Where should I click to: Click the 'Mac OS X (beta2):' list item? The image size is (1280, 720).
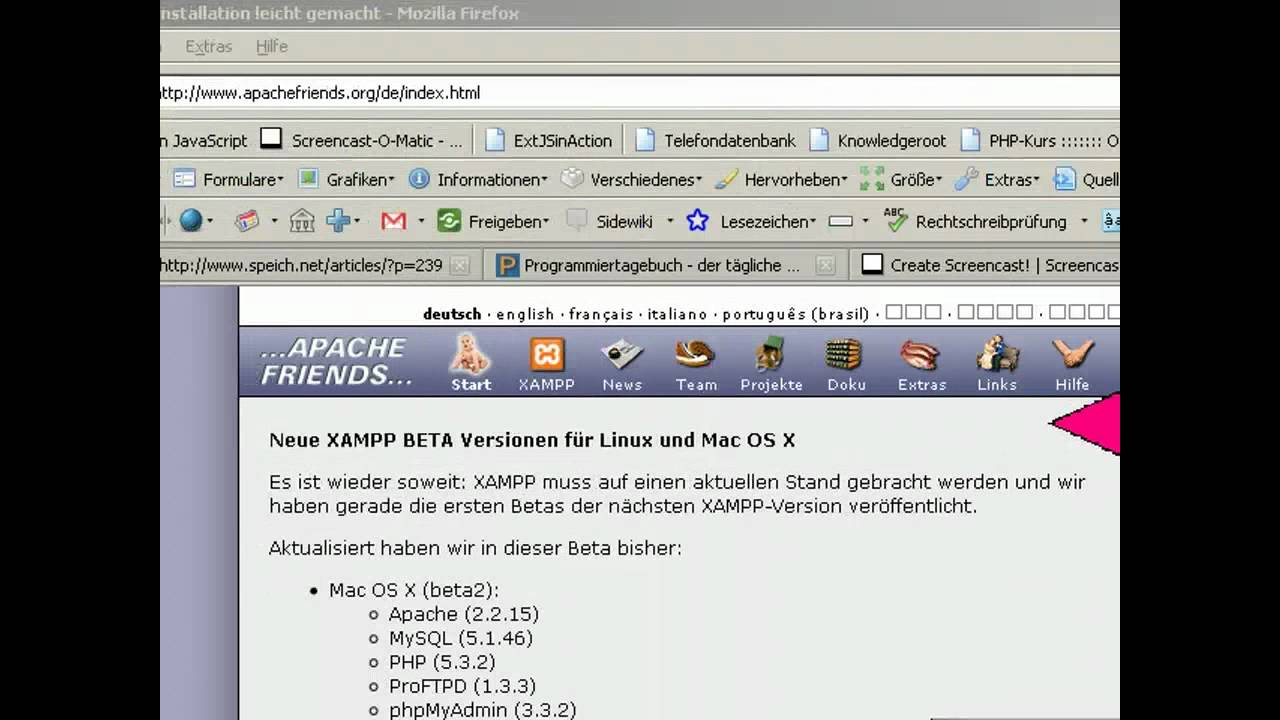click(x=414, y=590)
